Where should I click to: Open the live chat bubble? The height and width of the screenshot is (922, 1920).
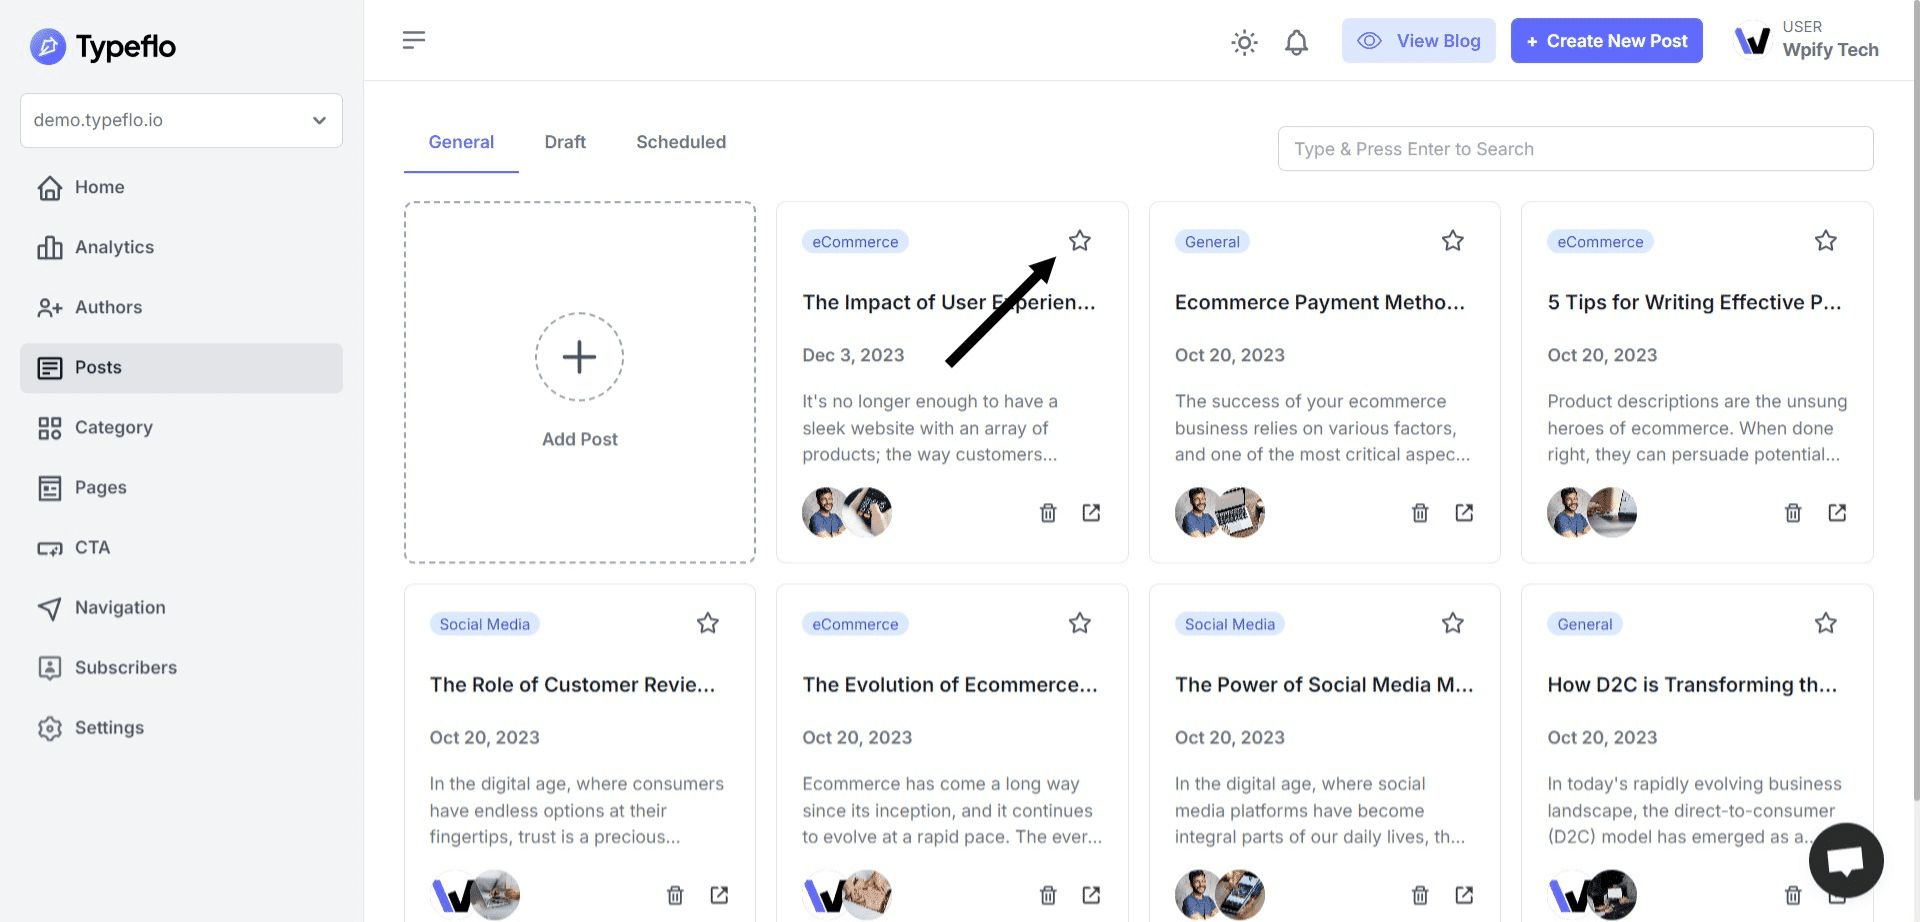point(1846,860)
